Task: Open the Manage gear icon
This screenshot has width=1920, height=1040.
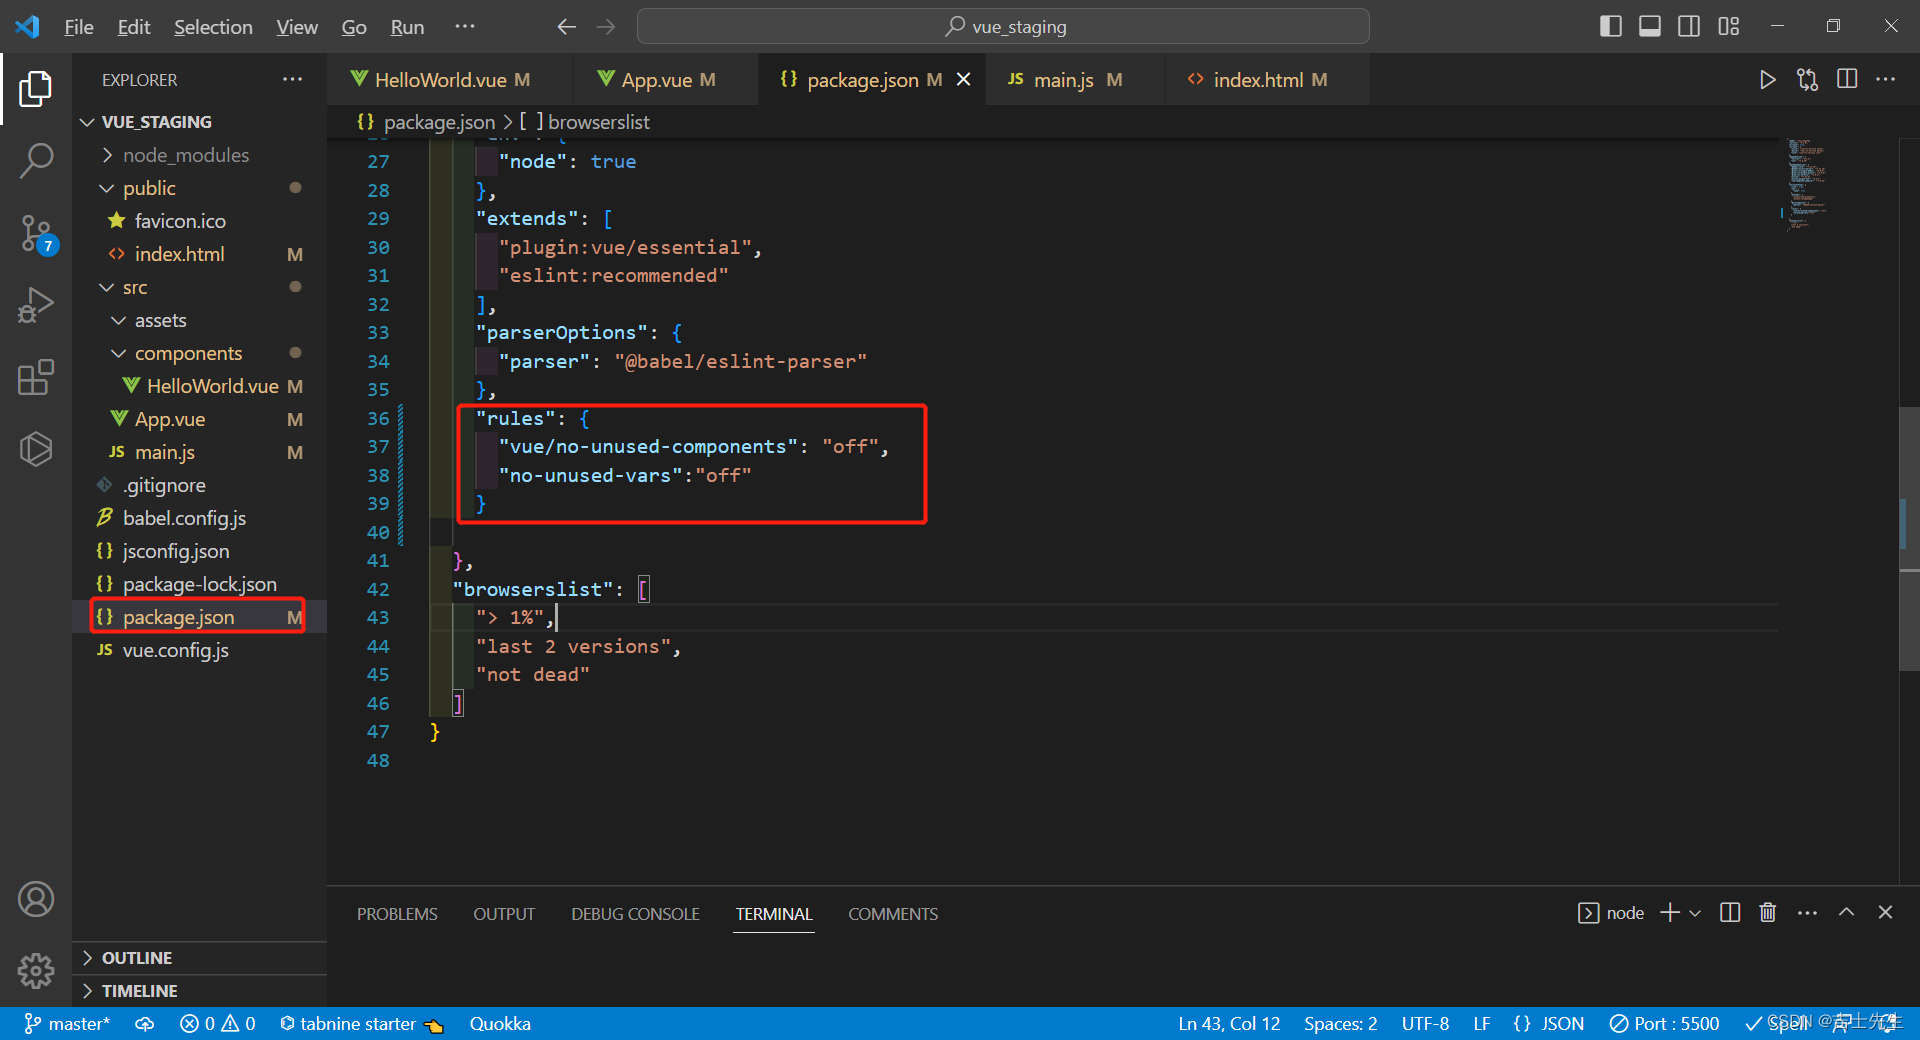Action: click(x=36, y=970)
